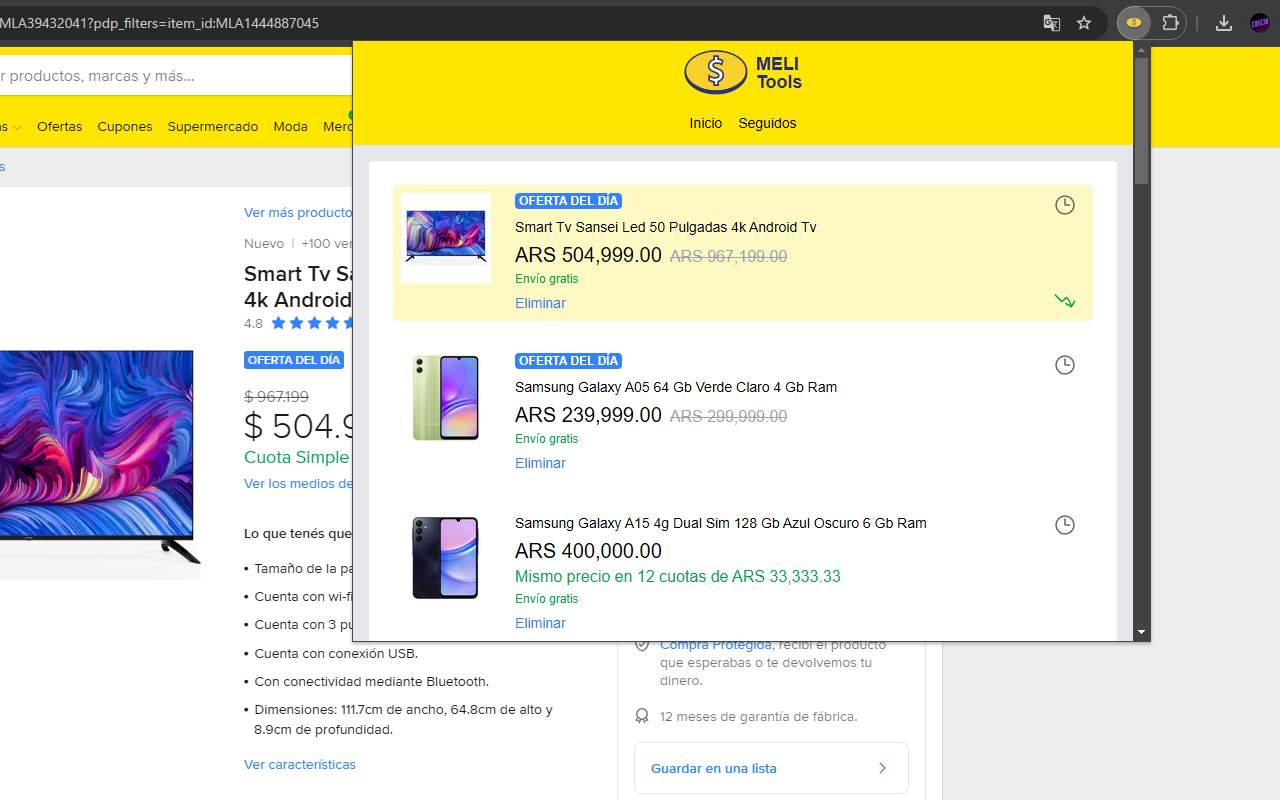
Task: Switch to the Seguidos tab in popup
Action: click(767, 123)
